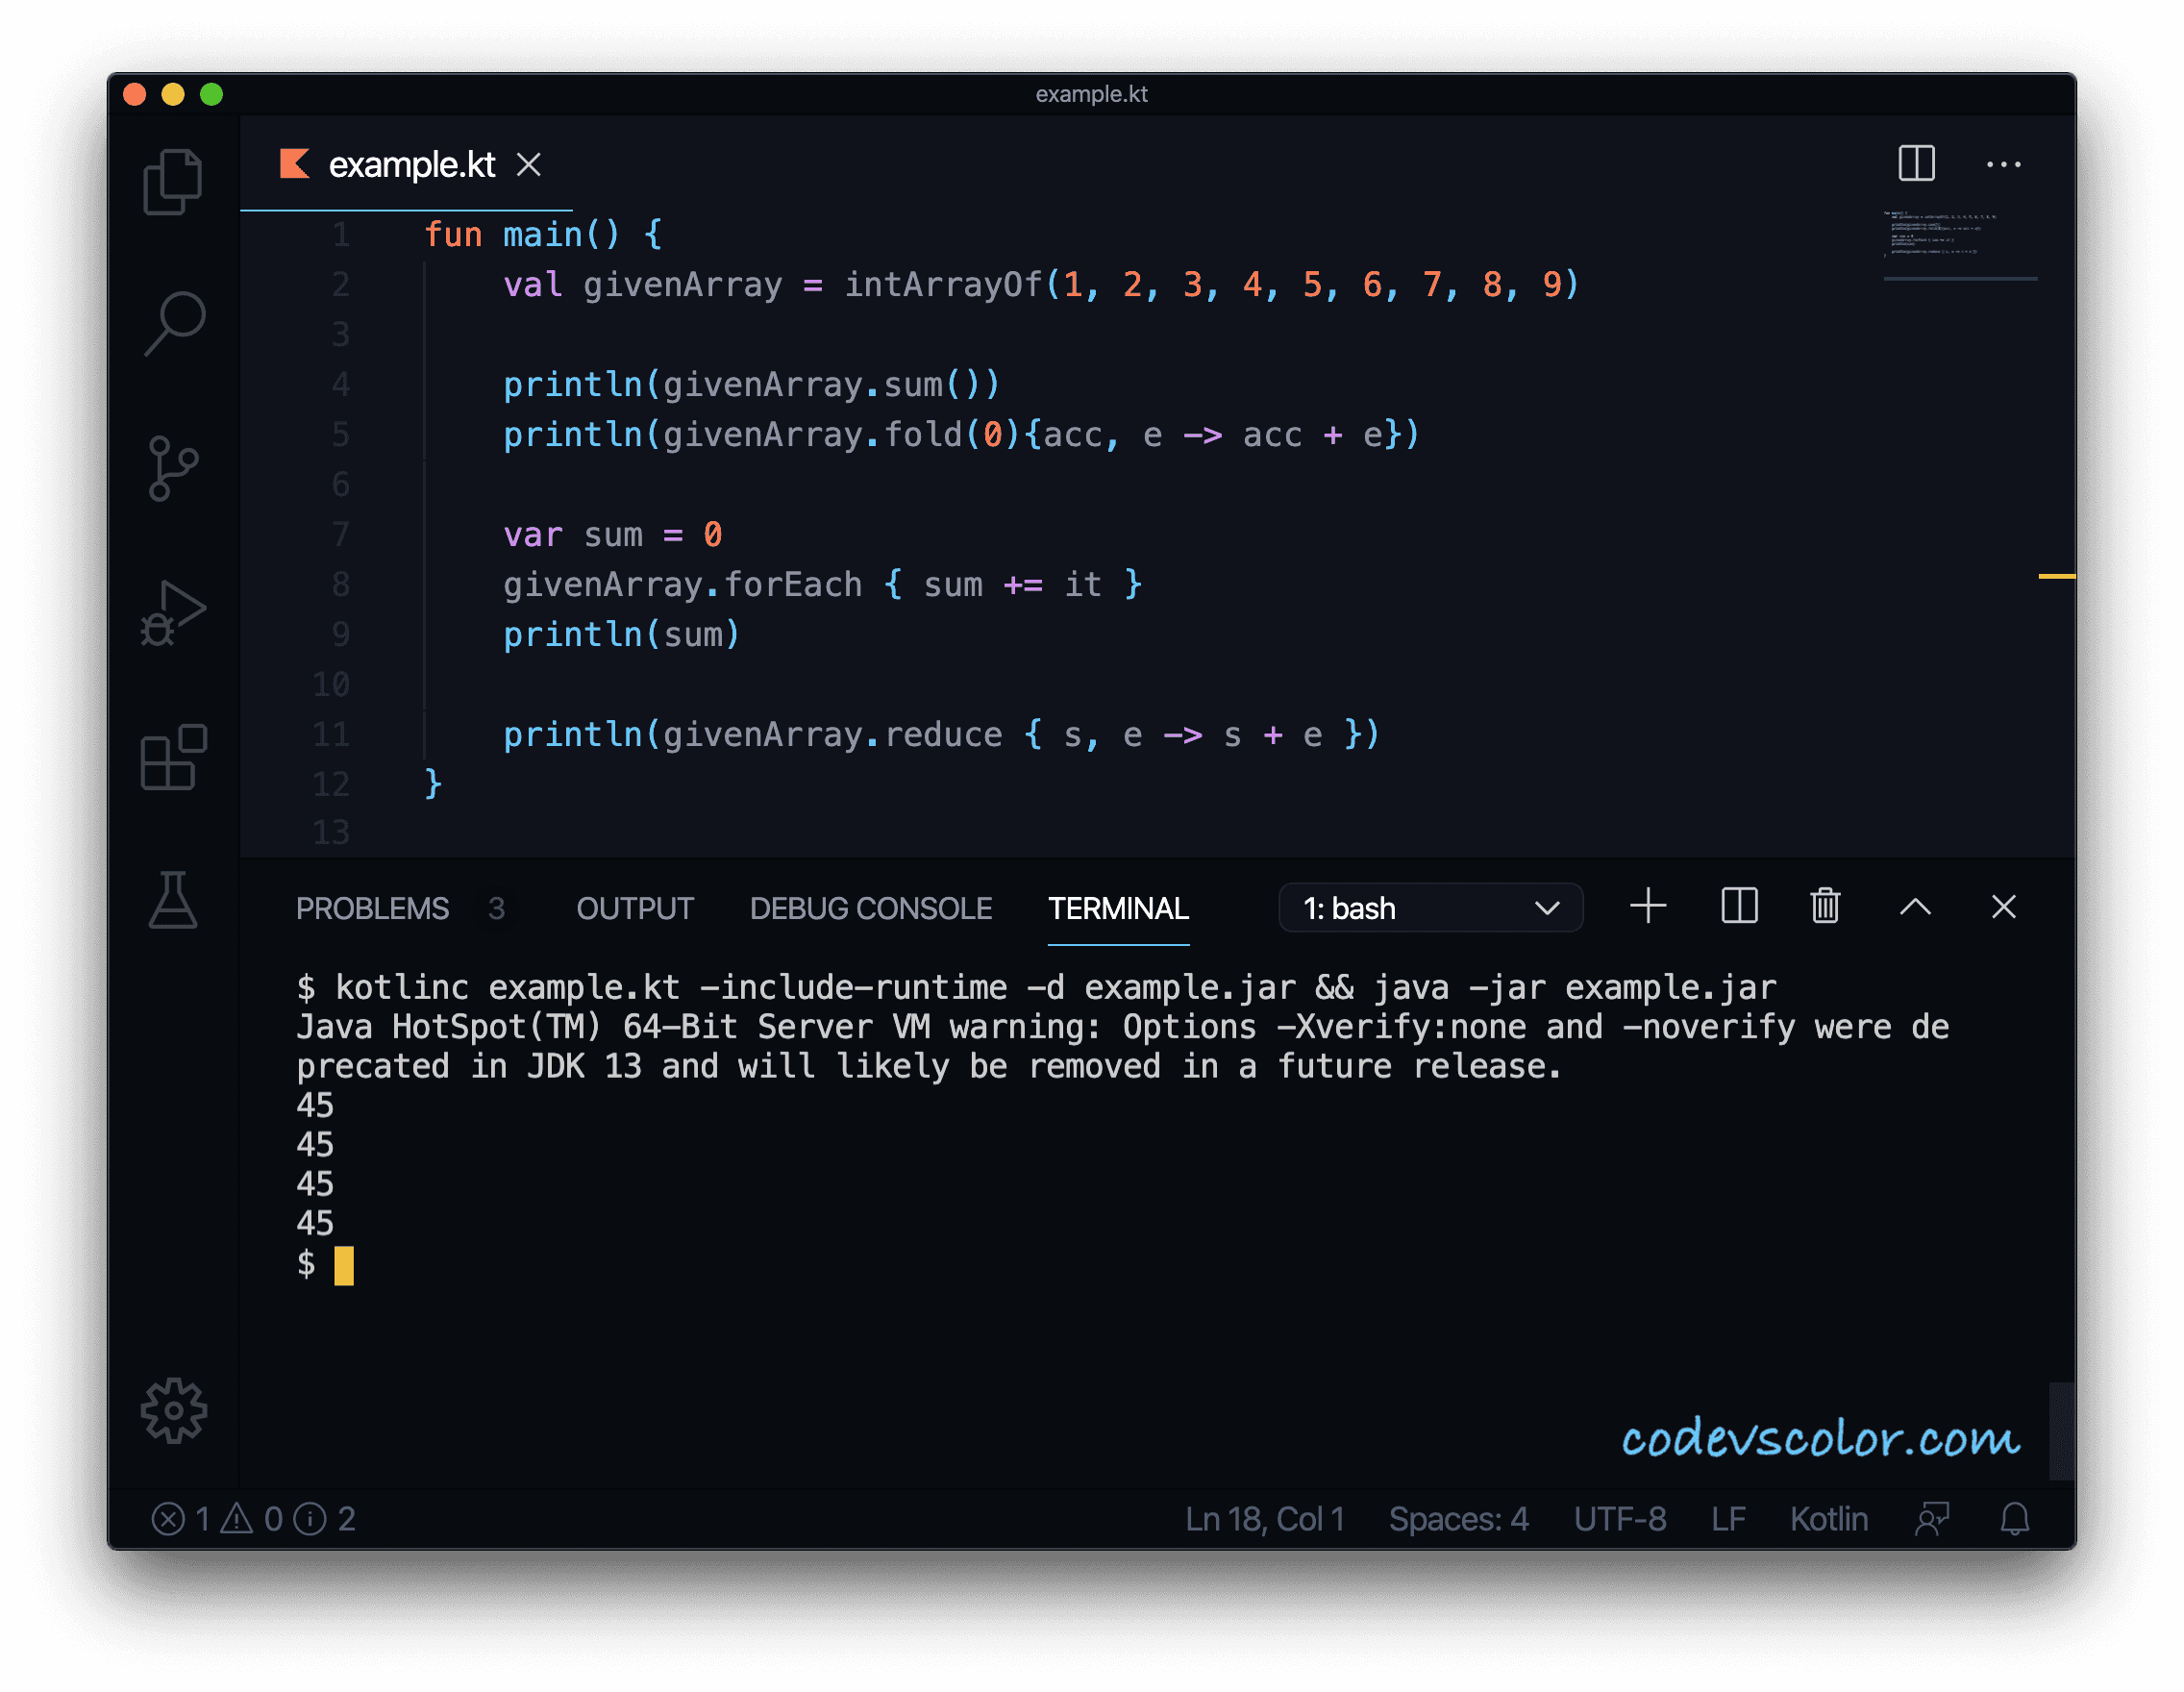Change line ending from LF

(1729, 1519)
